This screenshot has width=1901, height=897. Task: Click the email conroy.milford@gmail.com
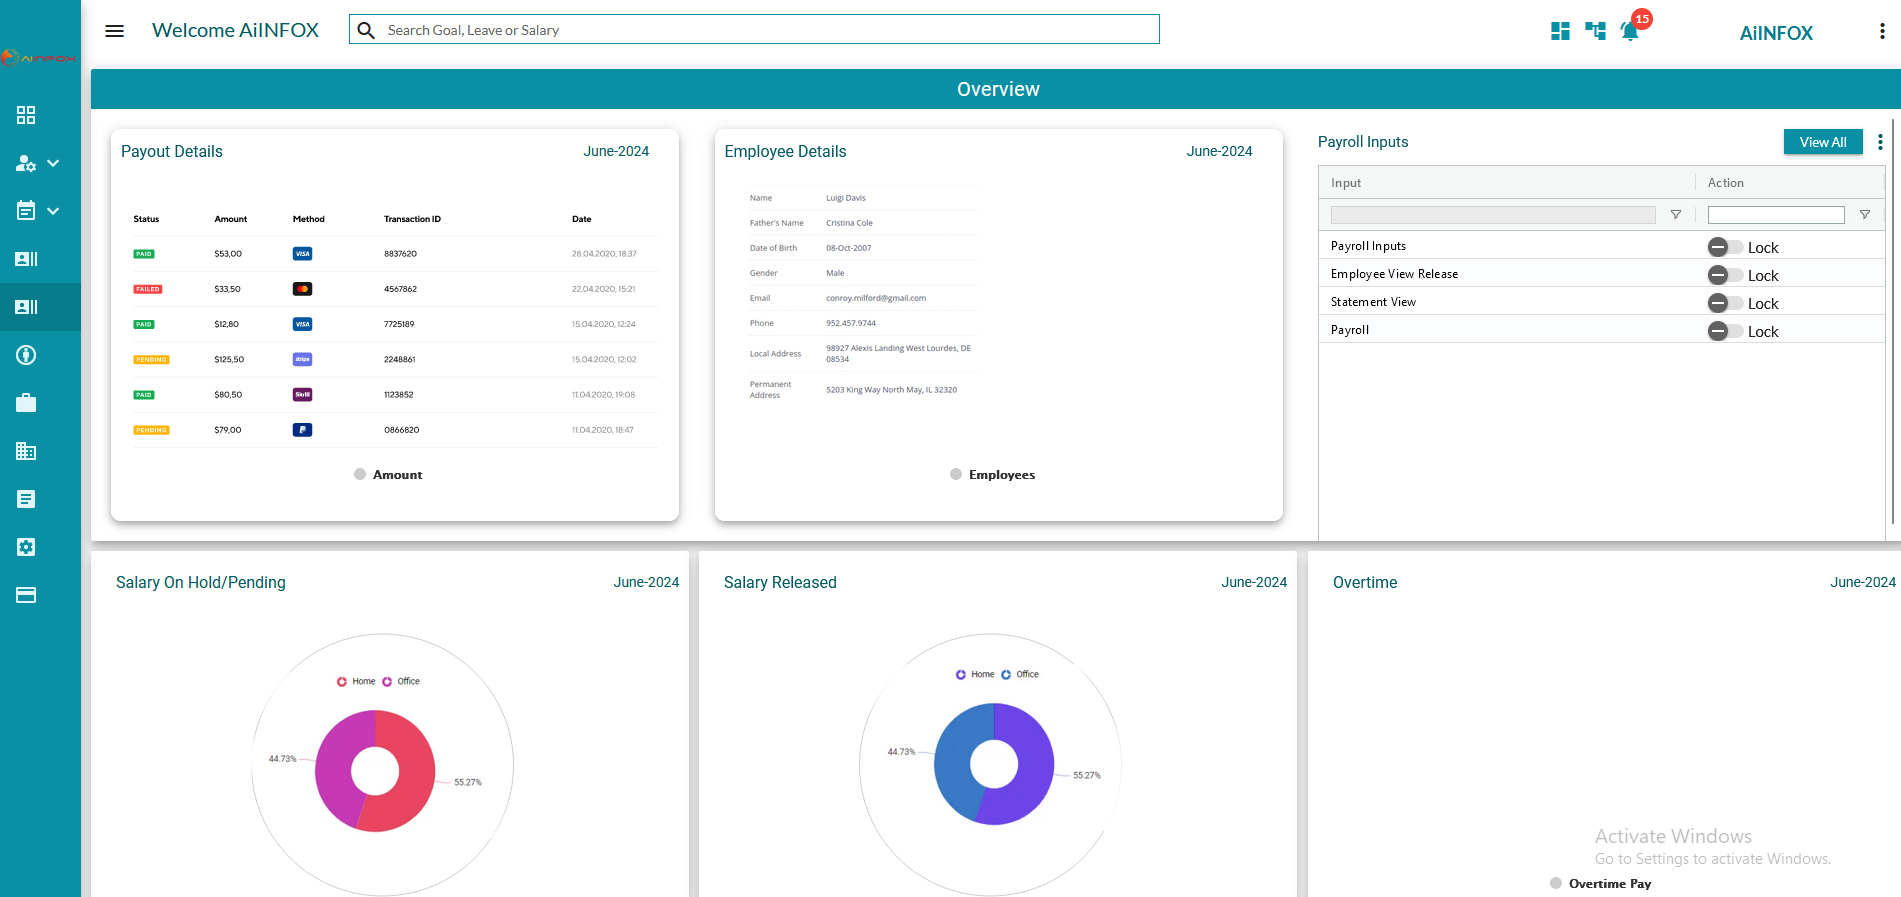point(876,298)
